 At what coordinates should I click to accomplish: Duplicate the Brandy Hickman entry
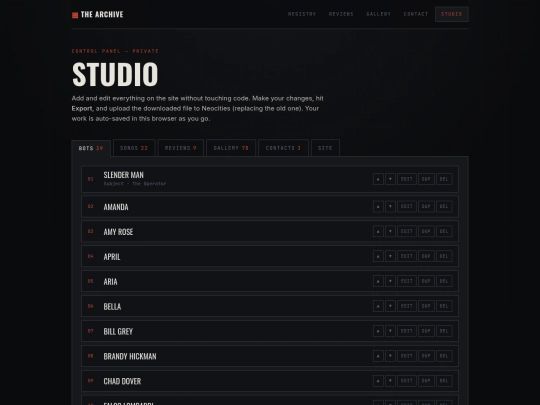pyautogui.click(x=426, y=356)
